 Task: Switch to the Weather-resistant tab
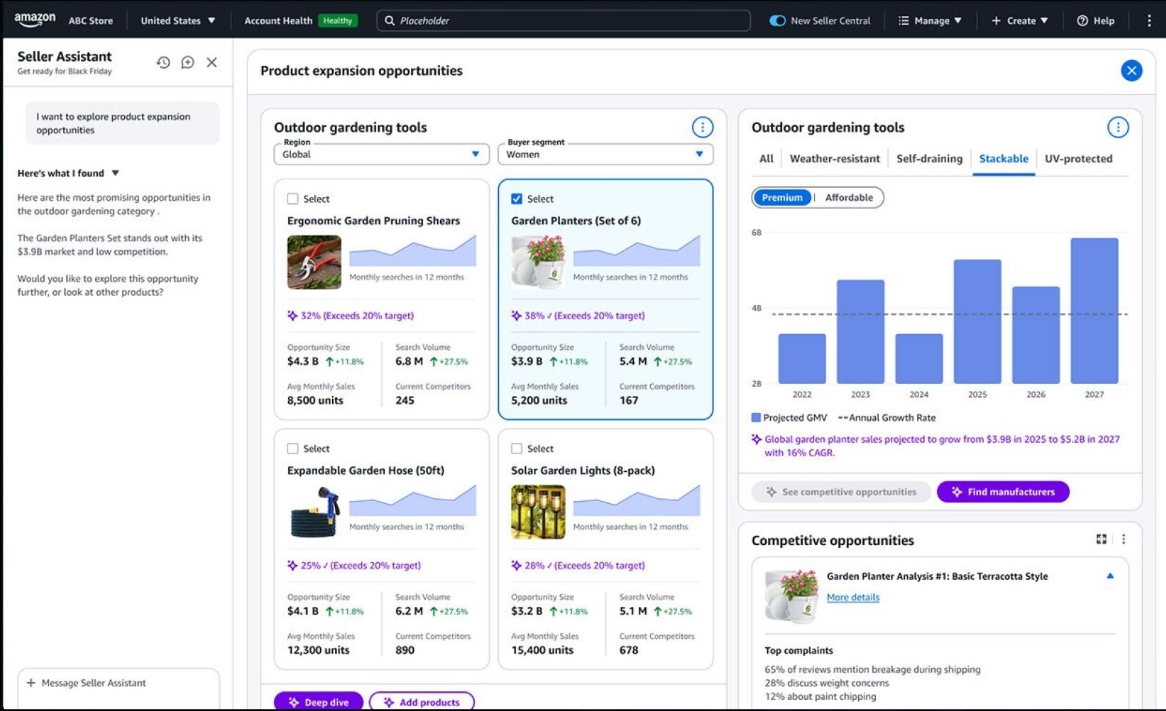tap(834, 158)
